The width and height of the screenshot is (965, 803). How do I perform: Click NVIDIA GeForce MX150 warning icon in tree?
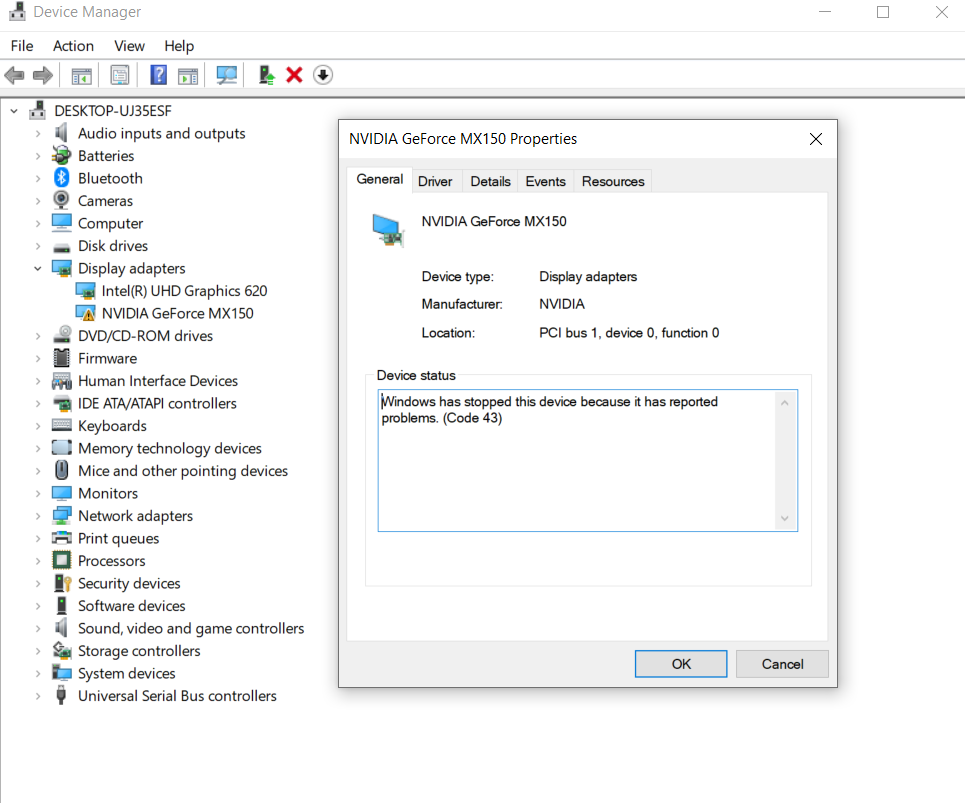[86, 313]
